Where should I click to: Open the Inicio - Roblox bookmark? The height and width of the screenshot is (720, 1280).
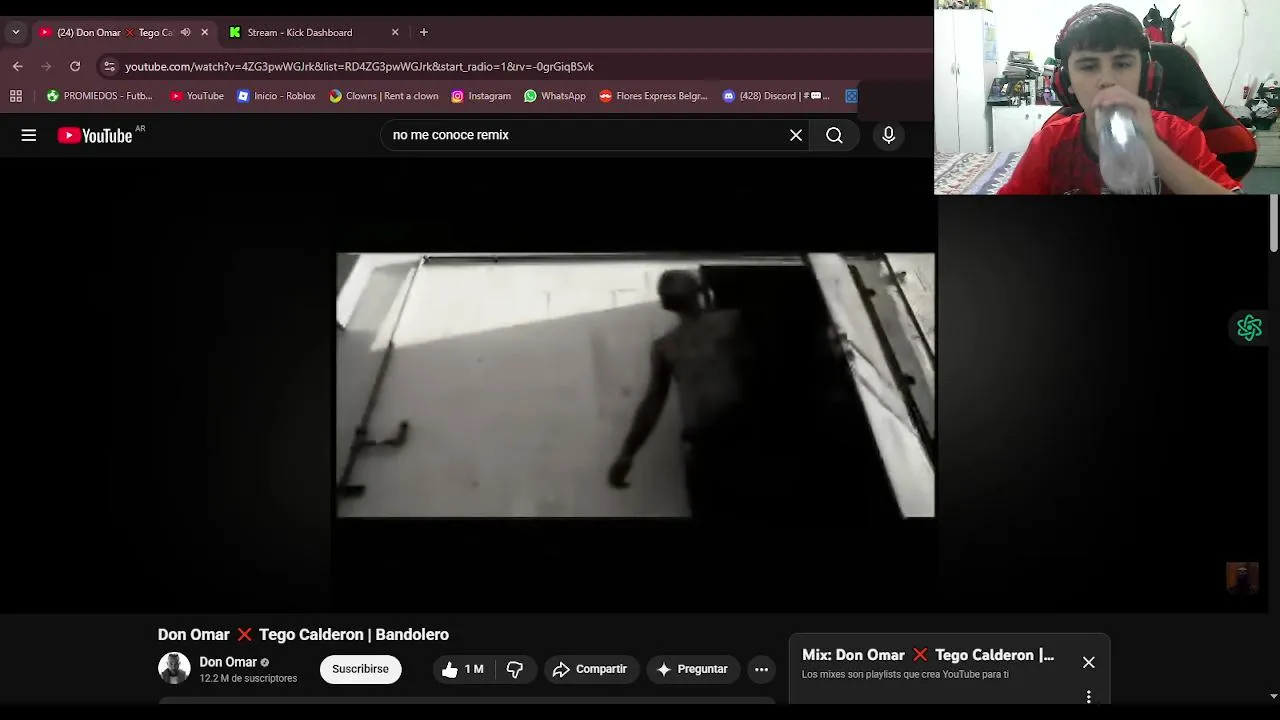click(276, 96)
